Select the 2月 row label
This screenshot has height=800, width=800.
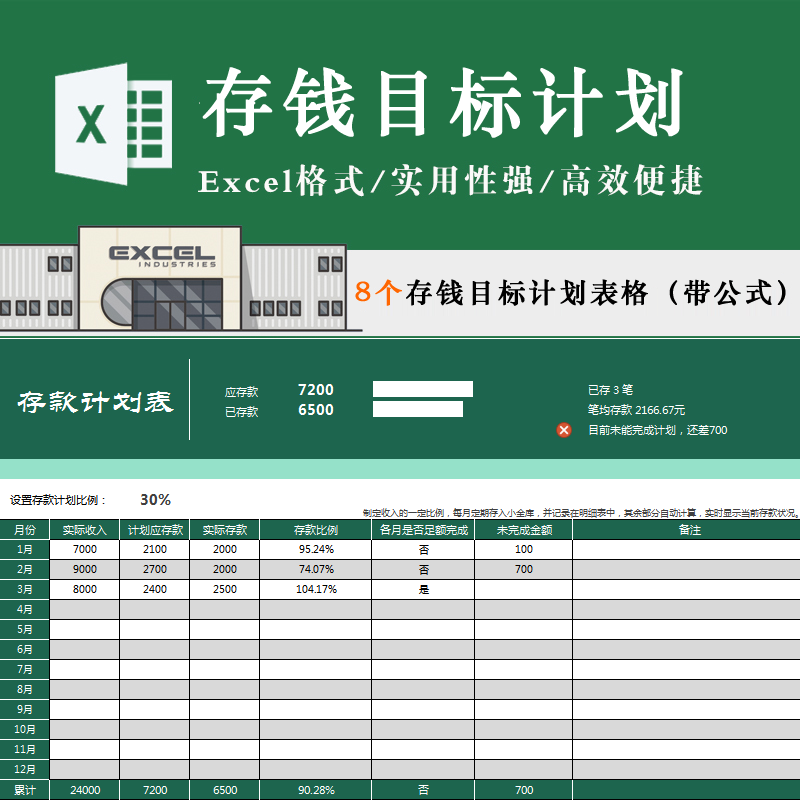(x=24, y=569)
